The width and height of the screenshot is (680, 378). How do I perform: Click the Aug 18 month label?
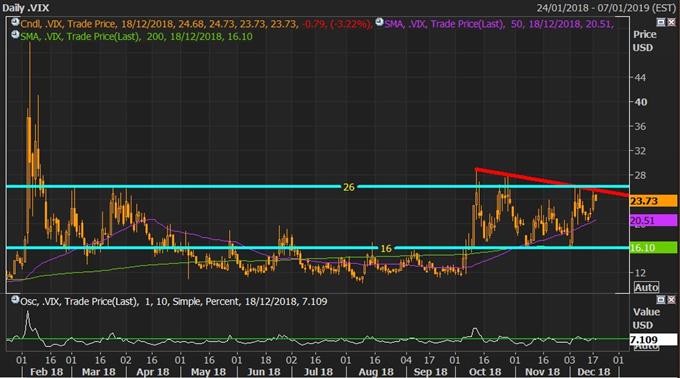coord(376,372)
